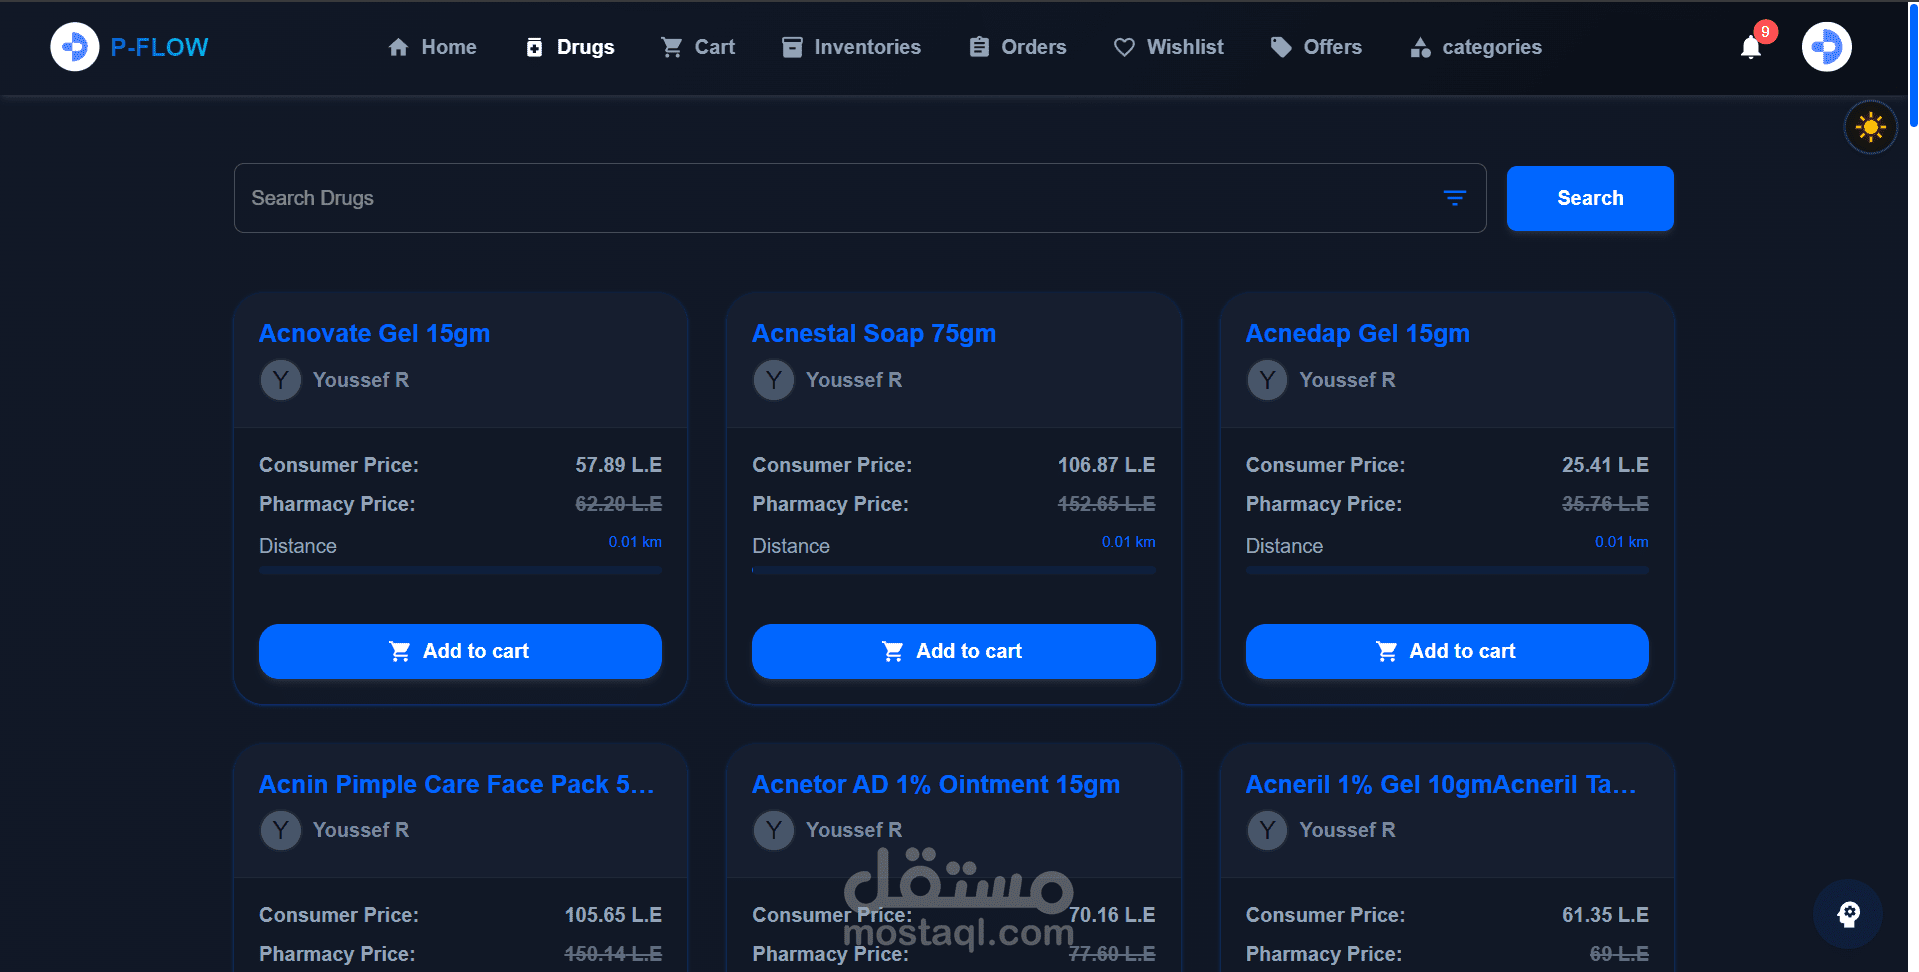Click the P-FLOW logo icon
The height and width of the screenshot is (972, 1919).
75,47
